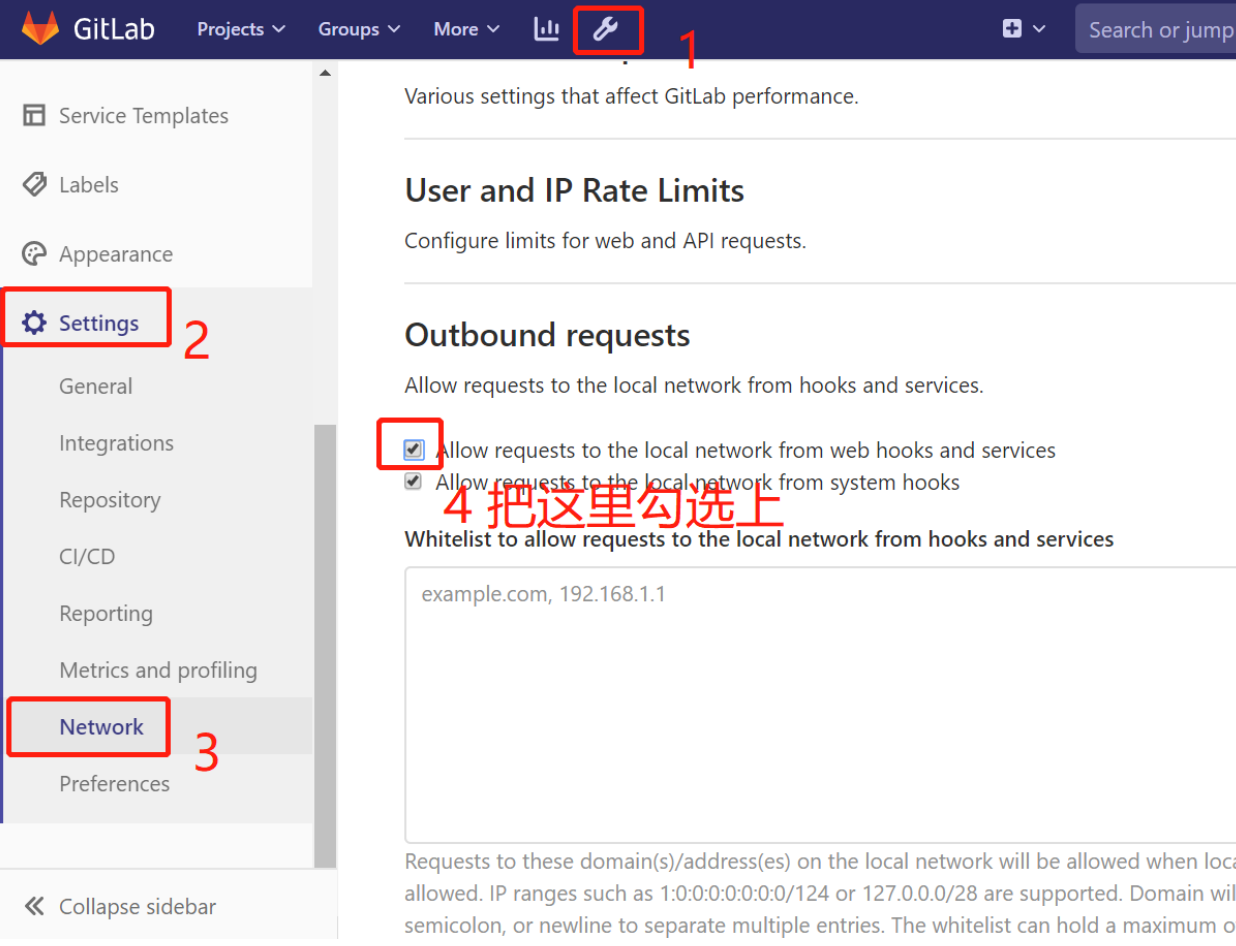Click the Outbound requests heading
The image size is (1236, 946).
(x=548, y=335)
